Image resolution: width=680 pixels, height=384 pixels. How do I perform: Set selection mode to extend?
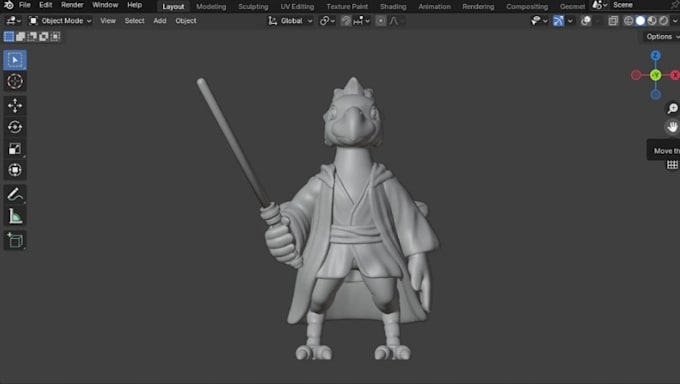[20, 36]
